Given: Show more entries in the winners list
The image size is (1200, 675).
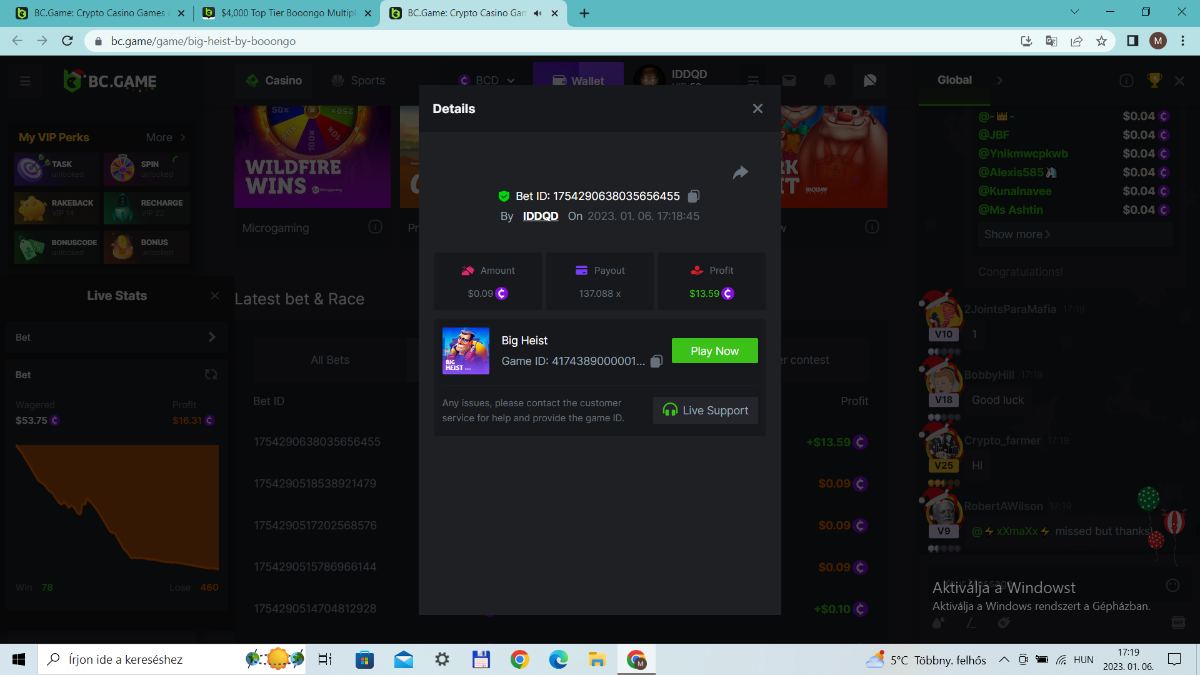Looking at the screenshot, I should pos(1017,234).
